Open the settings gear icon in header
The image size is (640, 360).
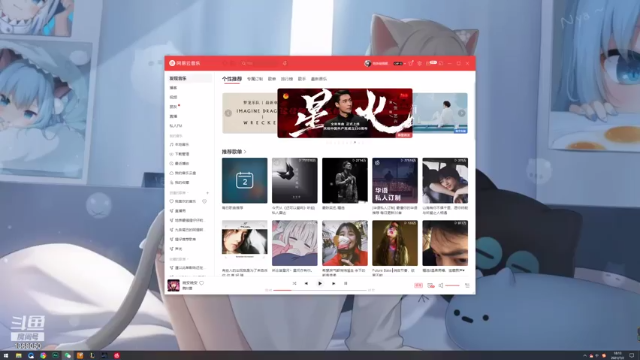pos(420,63)
